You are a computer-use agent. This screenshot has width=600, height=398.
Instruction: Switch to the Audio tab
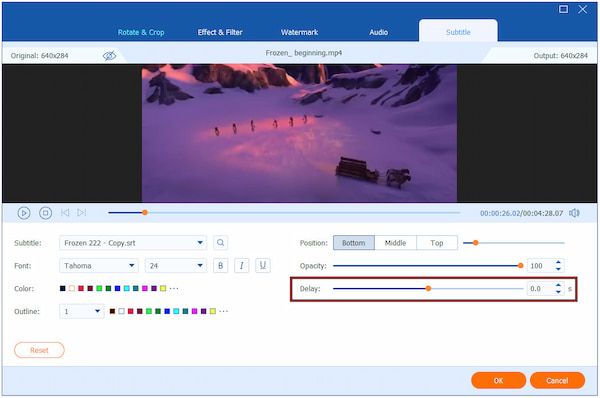pyautogui.click(x=378, y=33)
